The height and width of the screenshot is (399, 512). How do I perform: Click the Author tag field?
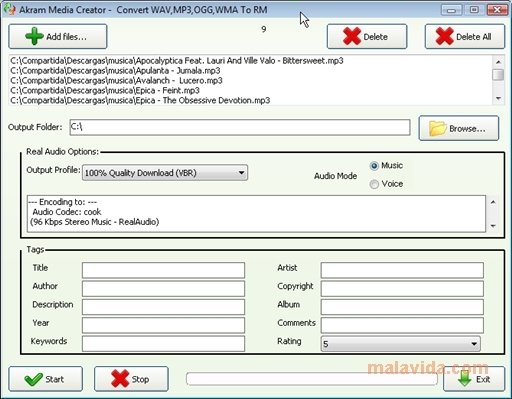[x=163, y=288]
